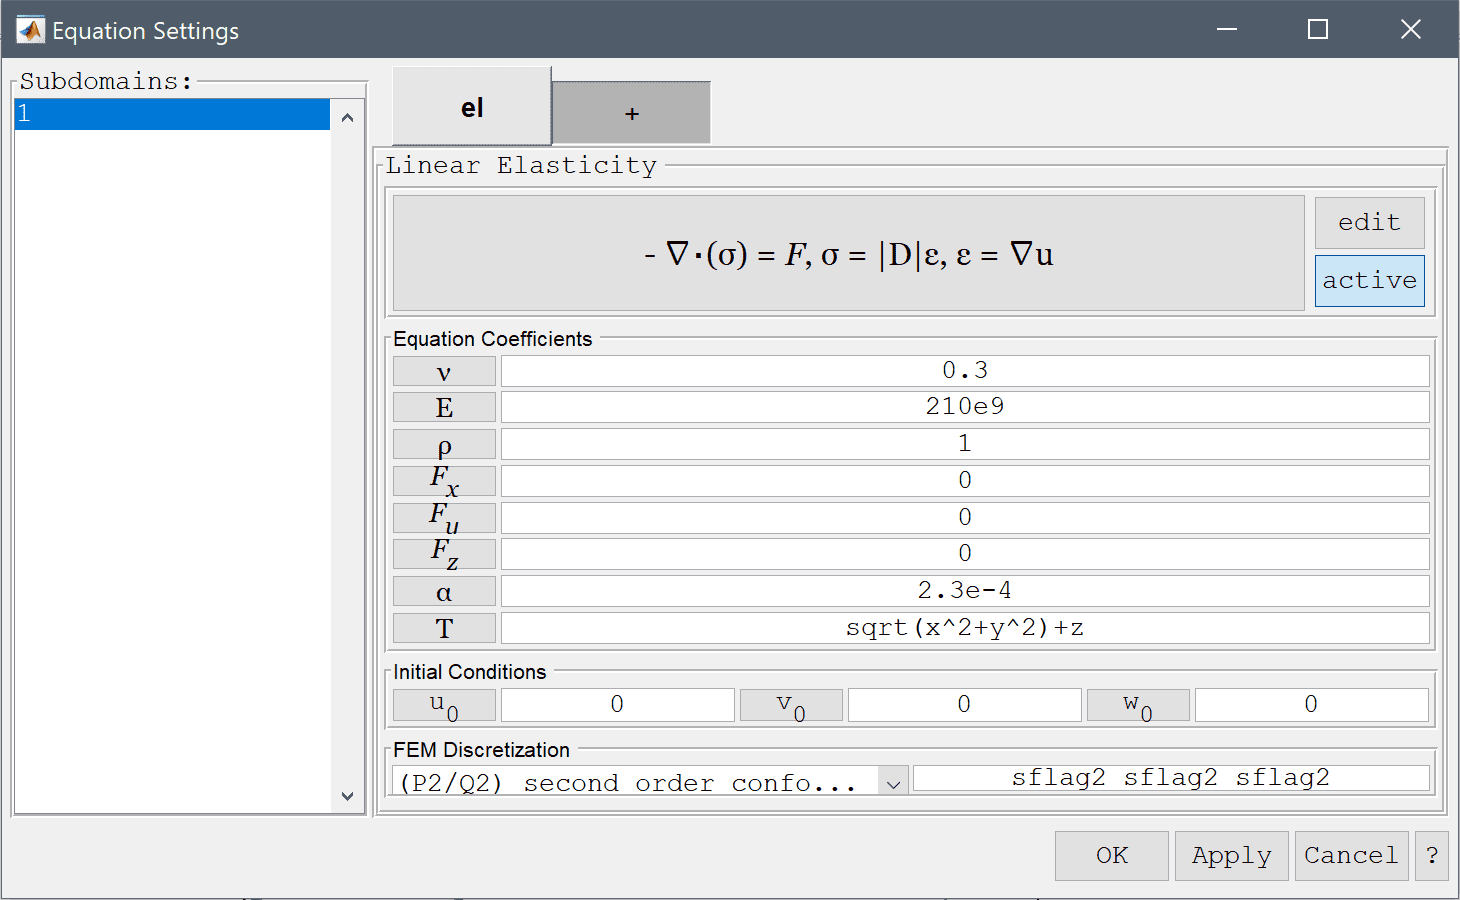Screen dimensions: 1460x900
Task: Click the α thermal expansion label
Action: pos(444,591)
